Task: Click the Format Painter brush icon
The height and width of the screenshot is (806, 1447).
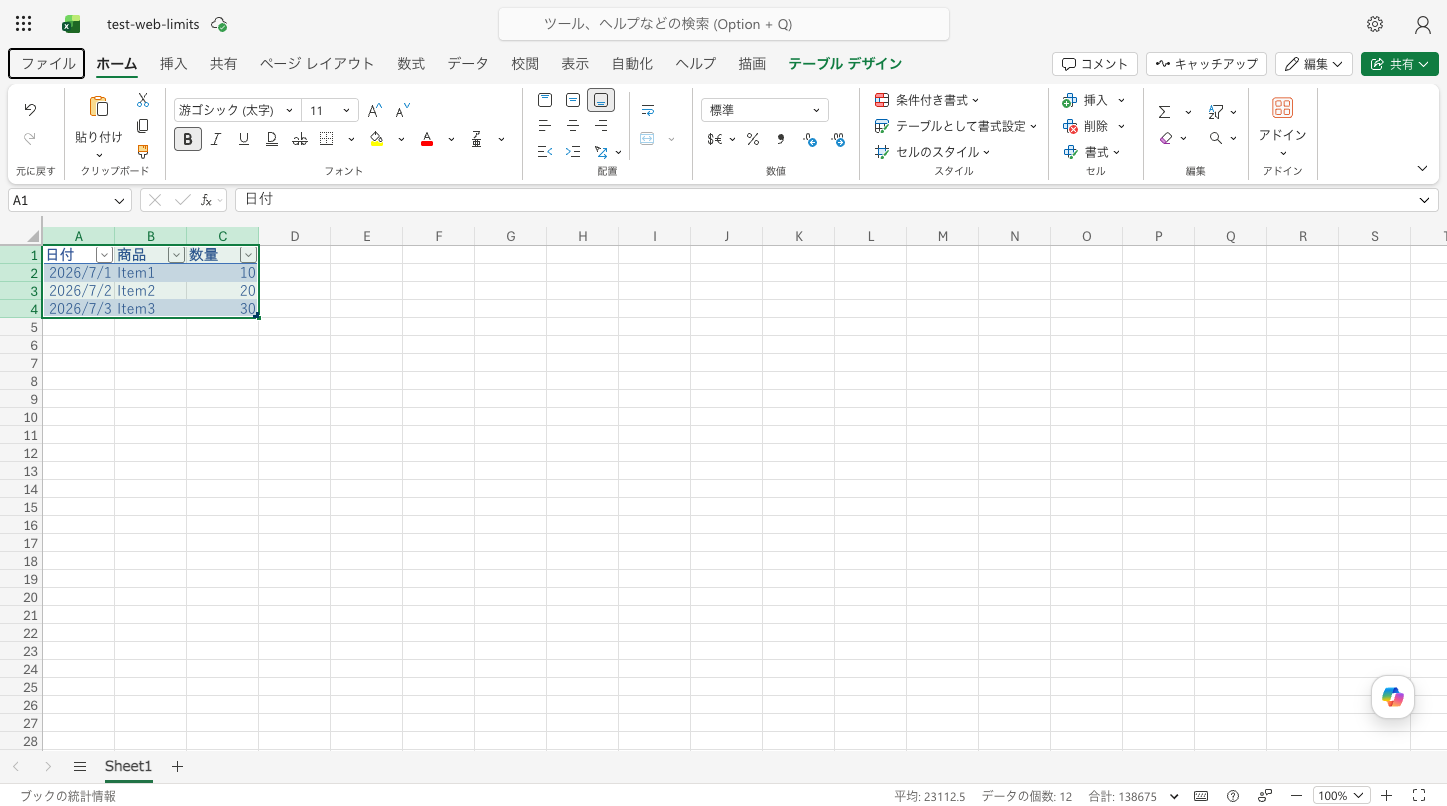Action: pos(143,152)
